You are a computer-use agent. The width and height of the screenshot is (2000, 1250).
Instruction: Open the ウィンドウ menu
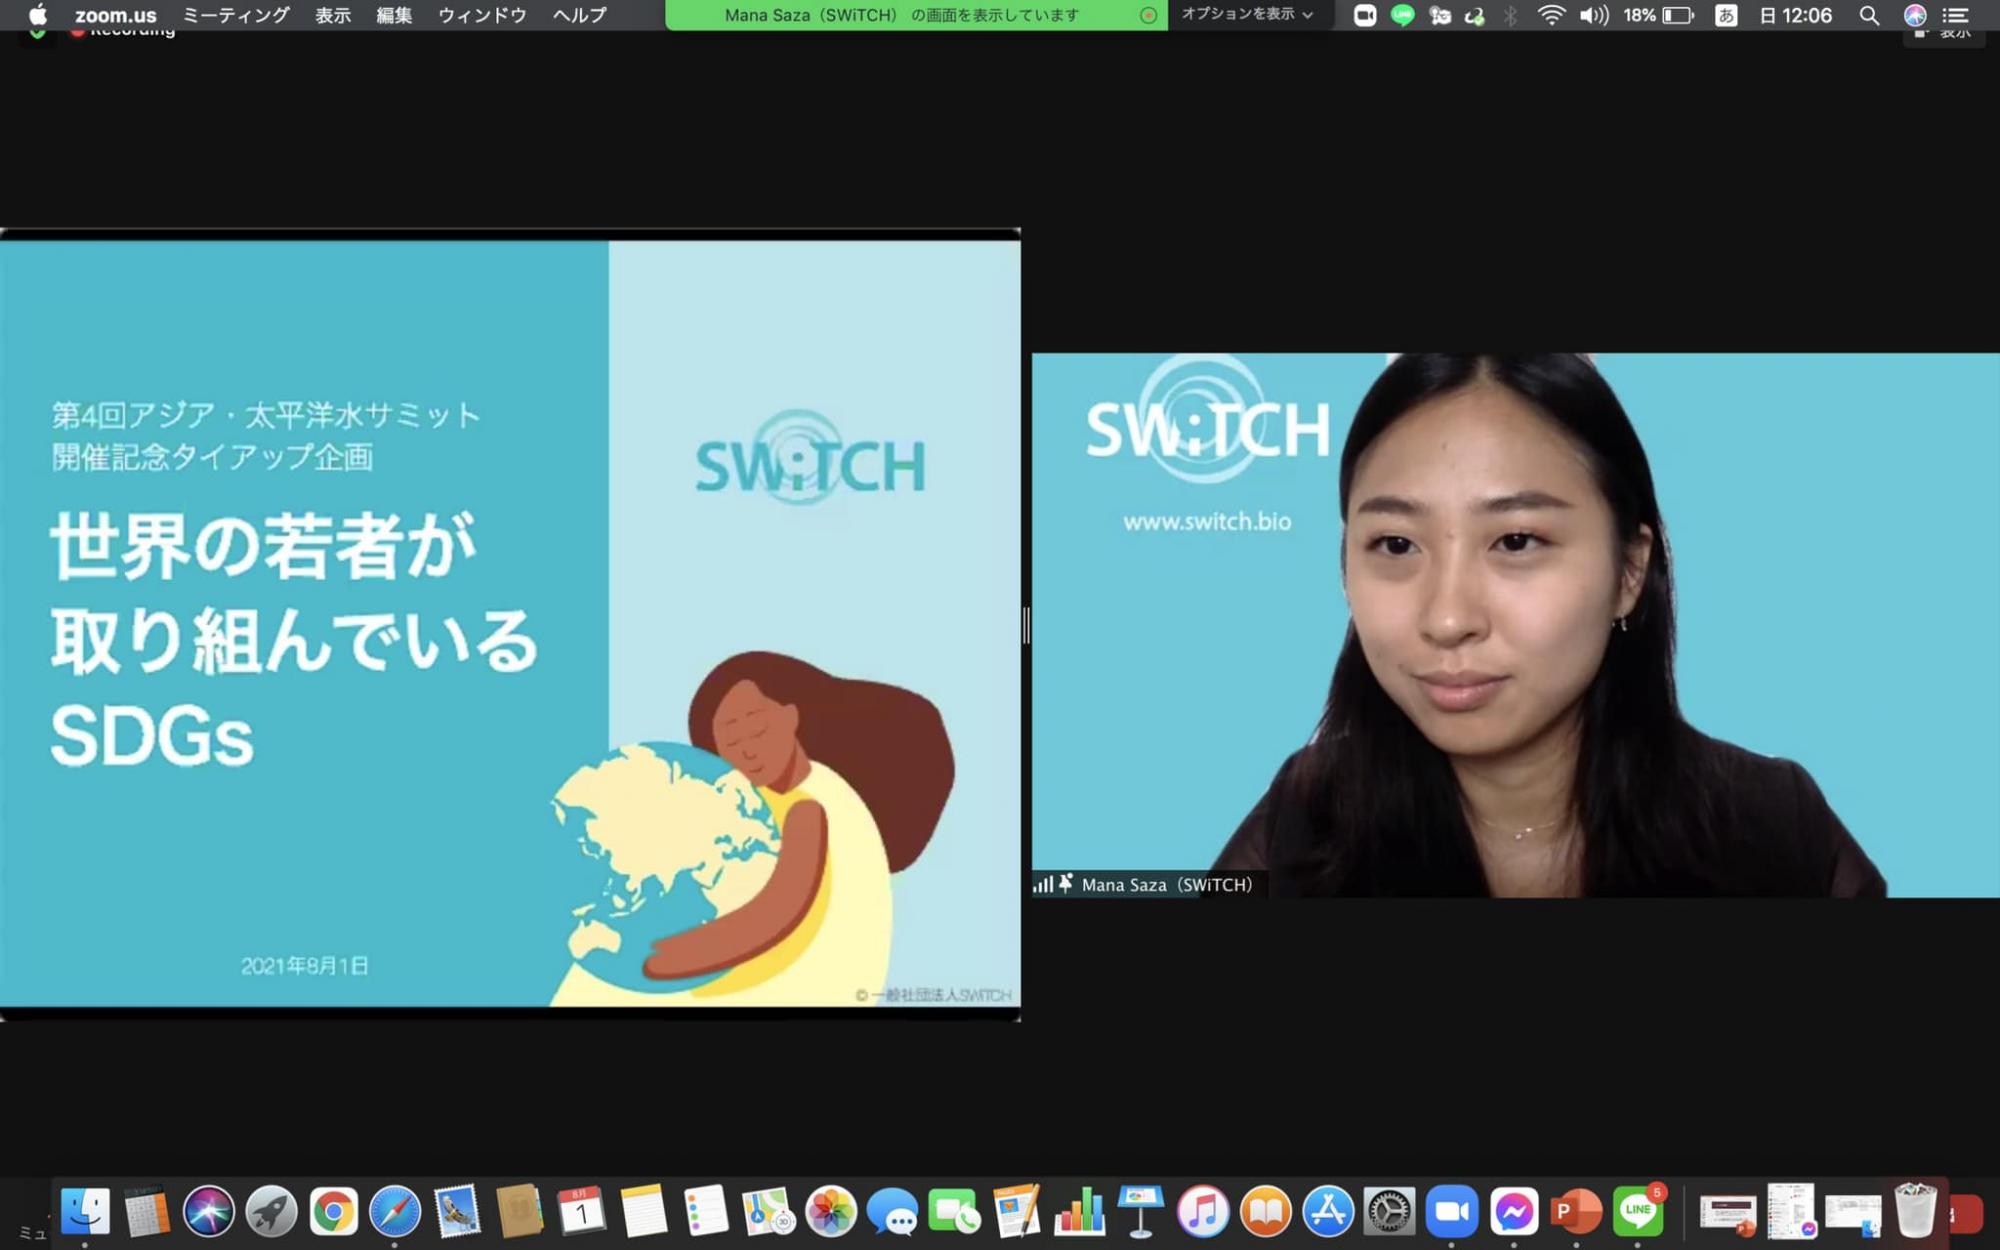(482, 15)
